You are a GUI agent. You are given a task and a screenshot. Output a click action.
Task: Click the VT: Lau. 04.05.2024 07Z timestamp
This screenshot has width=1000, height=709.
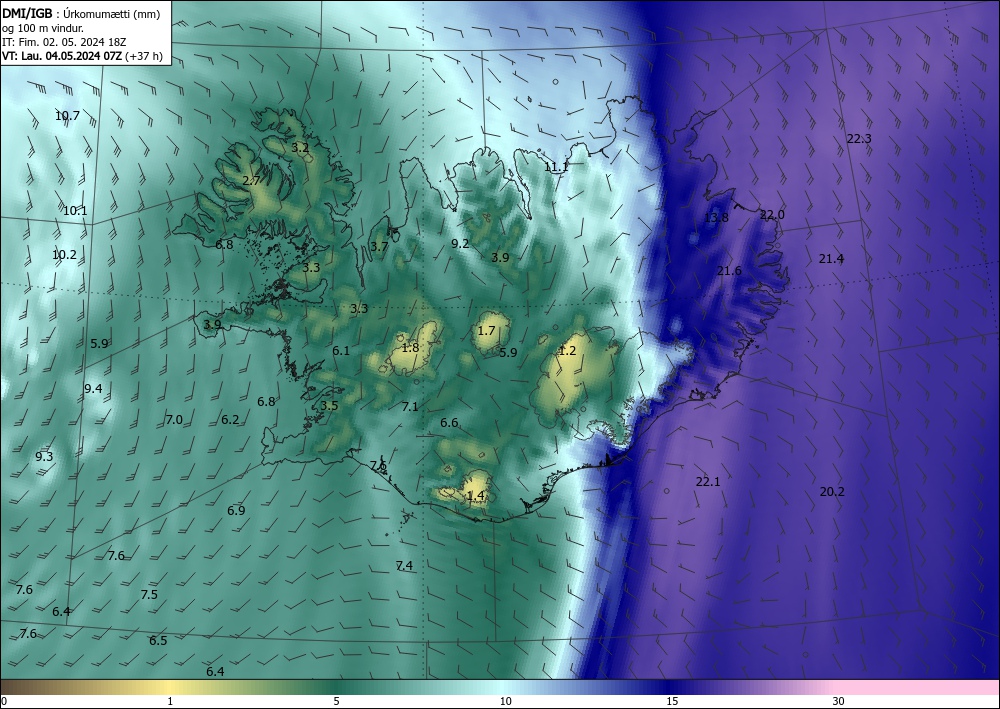62,56
